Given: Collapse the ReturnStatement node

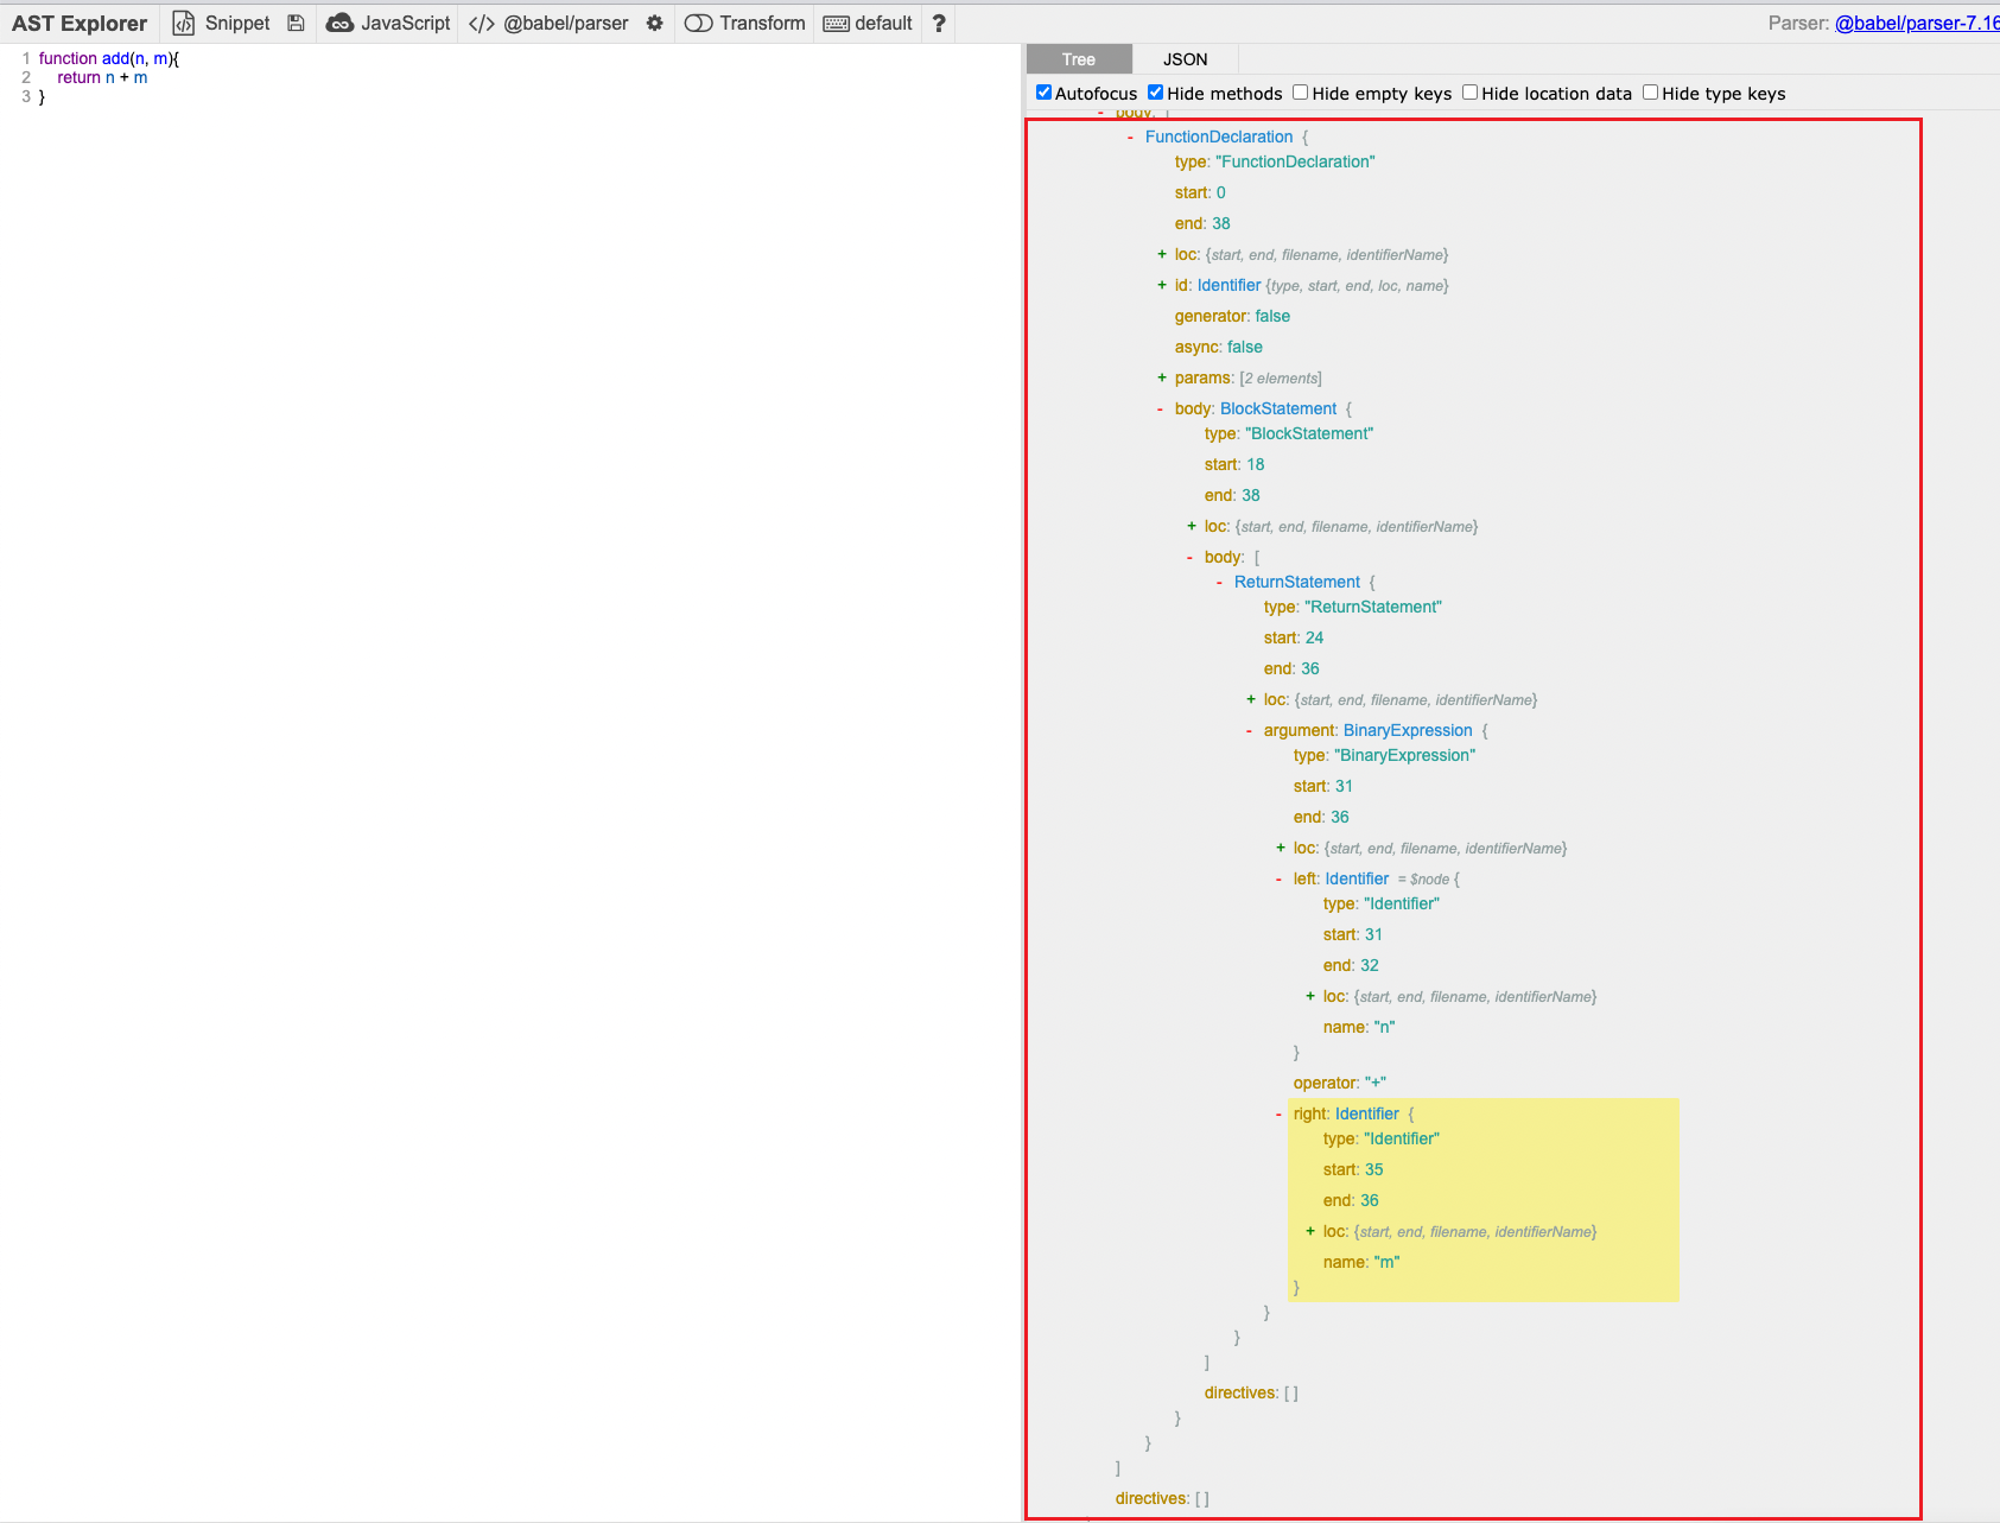Looking at the screenshot, I should point(1219,582).
